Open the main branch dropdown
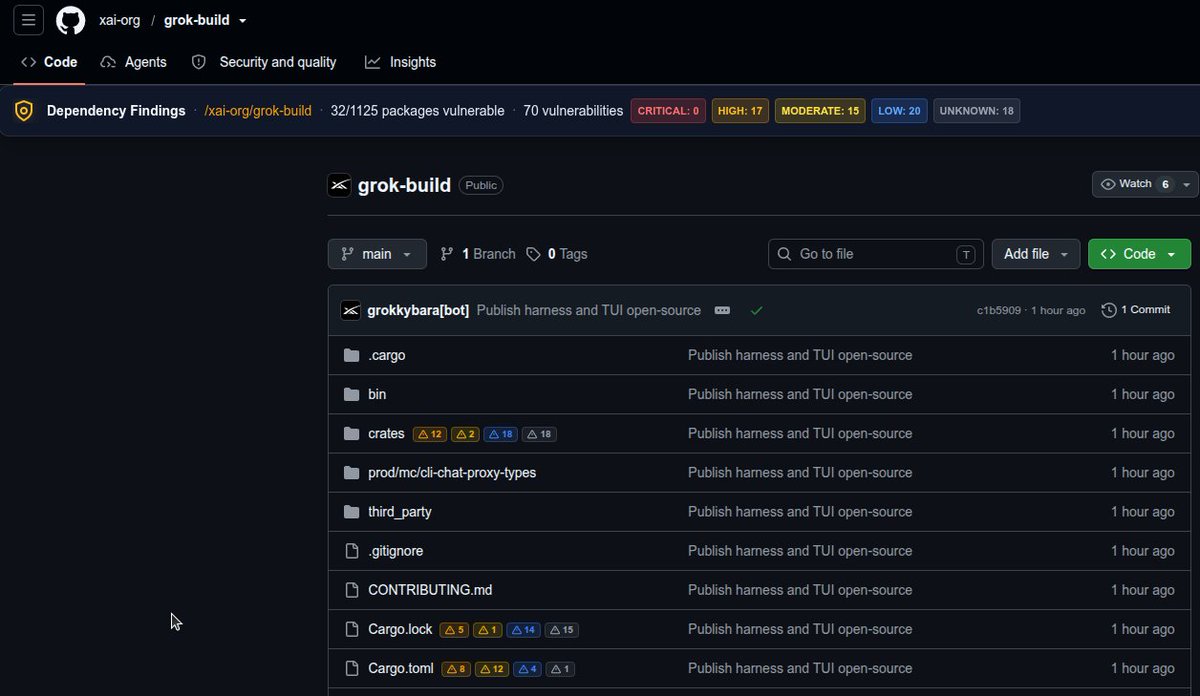Image resolution: width=1200 pixels, height=696 pixels. 377,254
